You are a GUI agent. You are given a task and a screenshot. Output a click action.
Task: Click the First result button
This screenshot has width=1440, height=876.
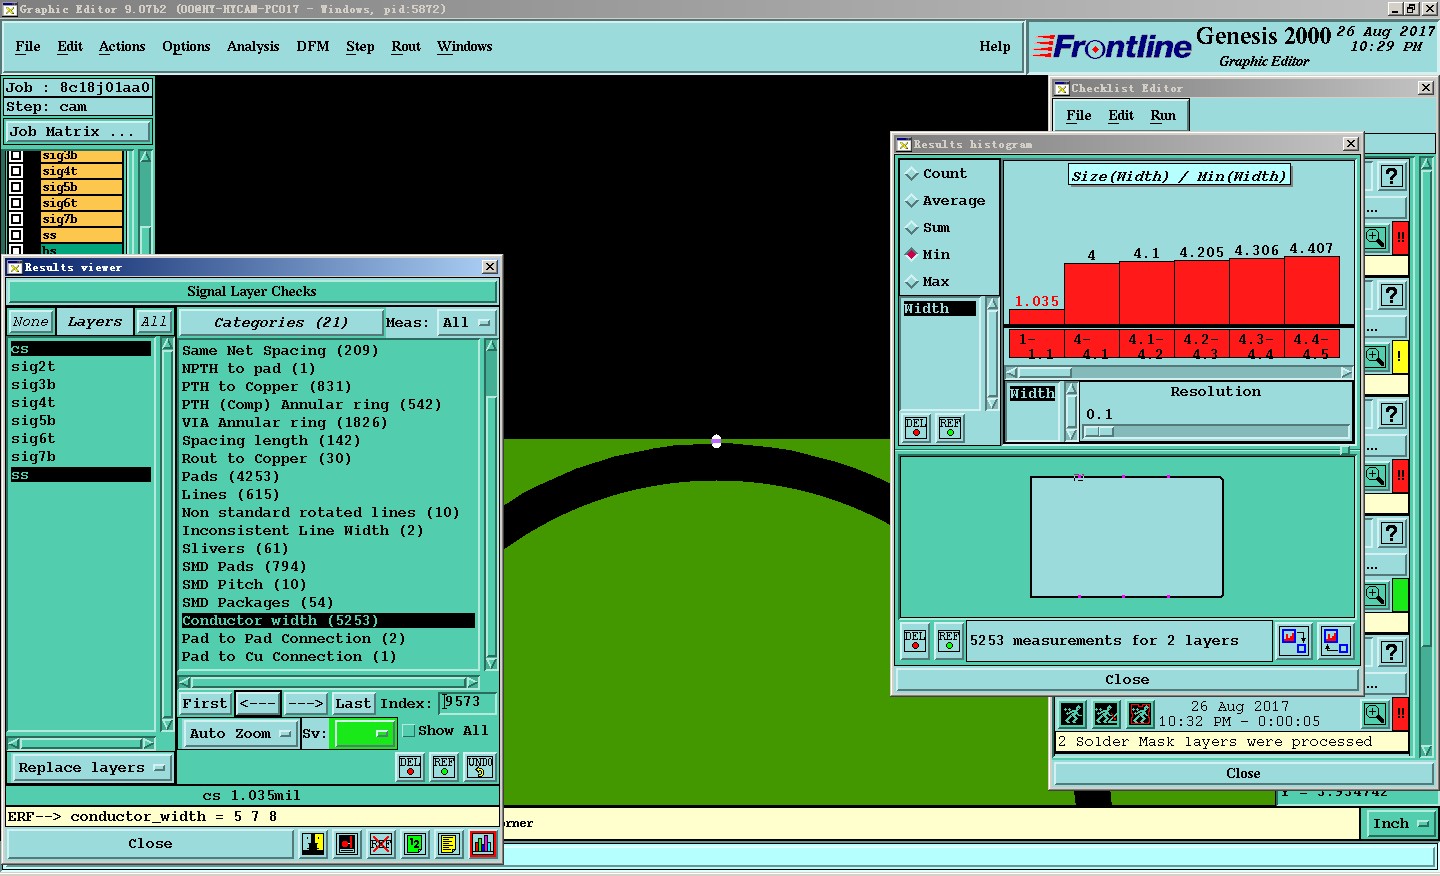(205, 704)
